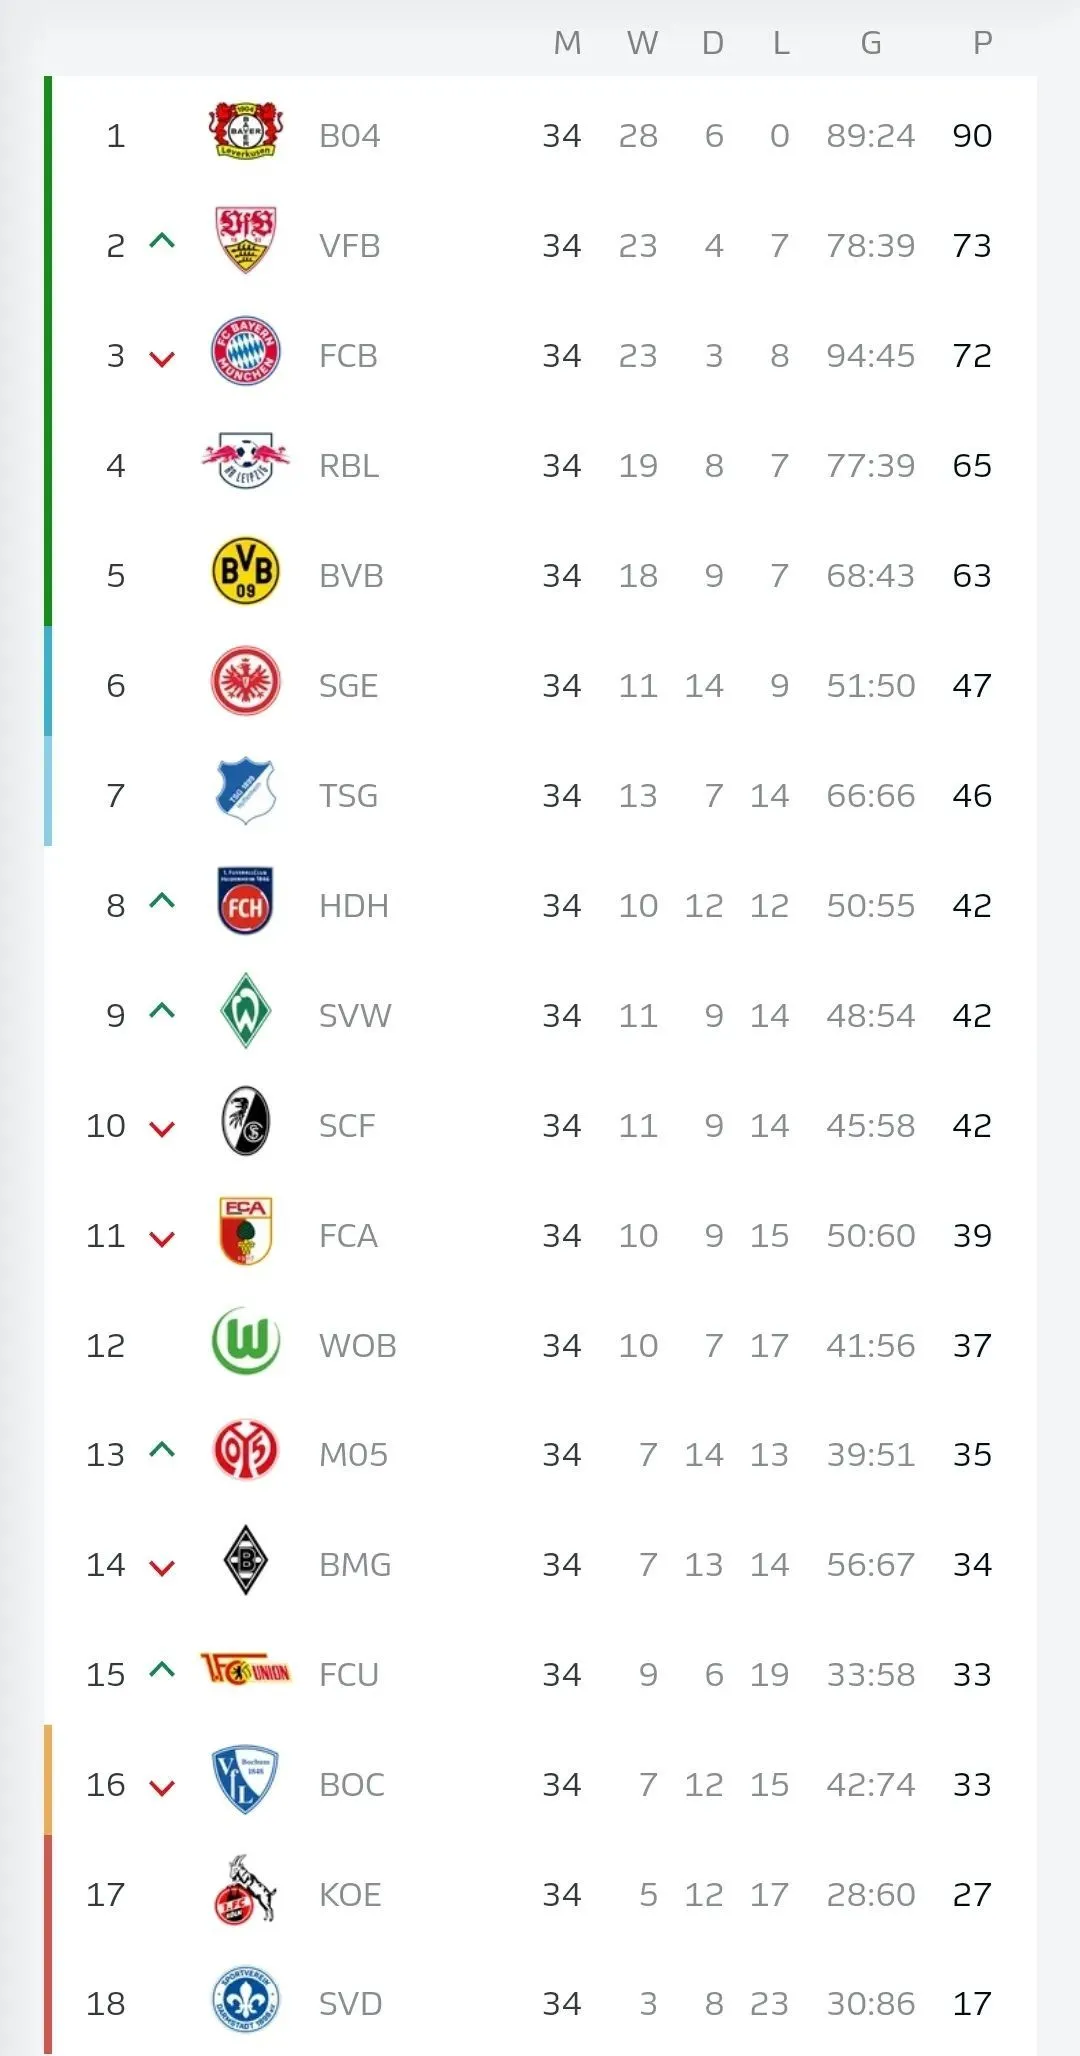Click the BOC team name link
The height and width of the screenshot is (2056, 1080).
pyautogui.click(x=352, y=1785)
